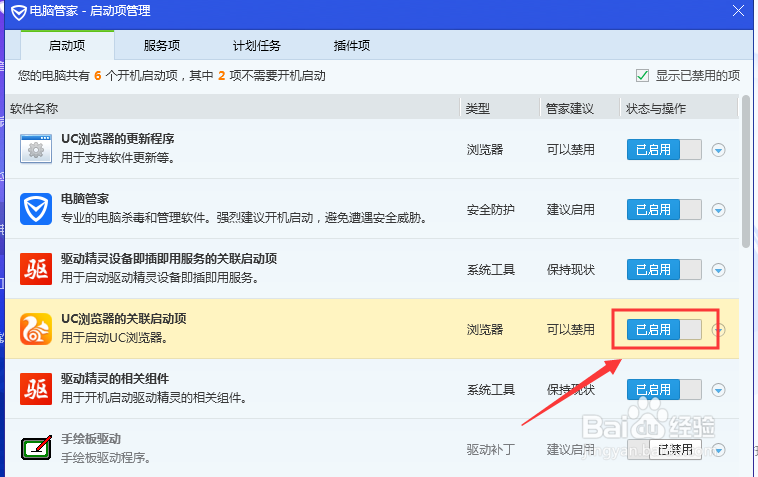Close the 启动项管理 window

738,11
